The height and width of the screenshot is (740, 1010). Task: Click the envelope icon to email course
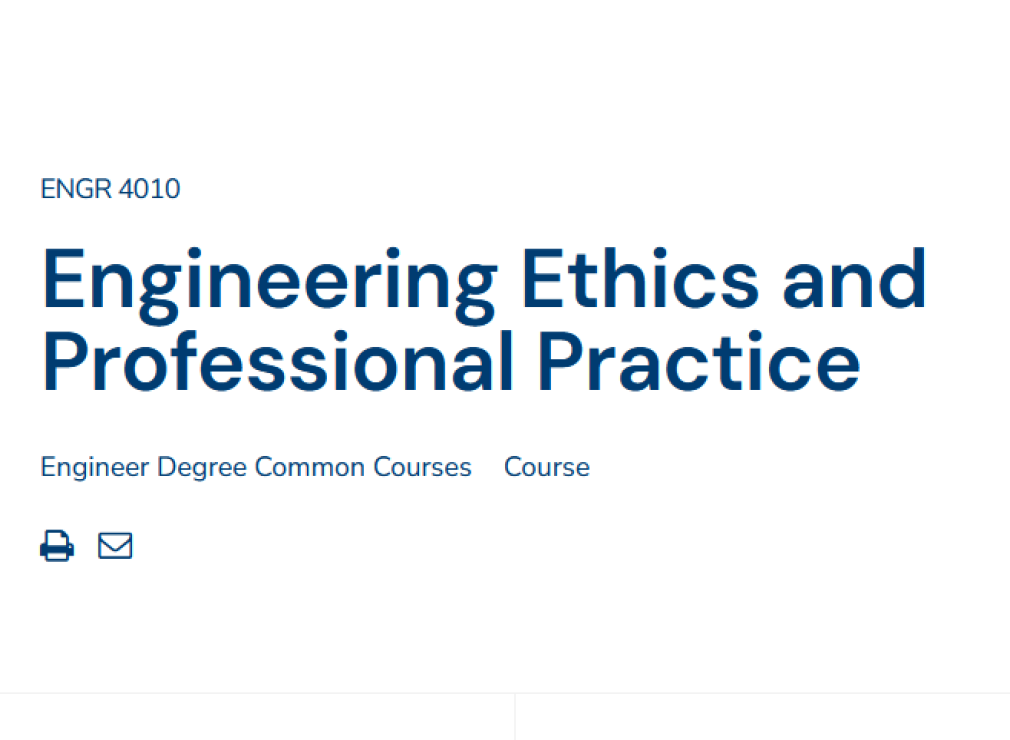coord(115,546)
